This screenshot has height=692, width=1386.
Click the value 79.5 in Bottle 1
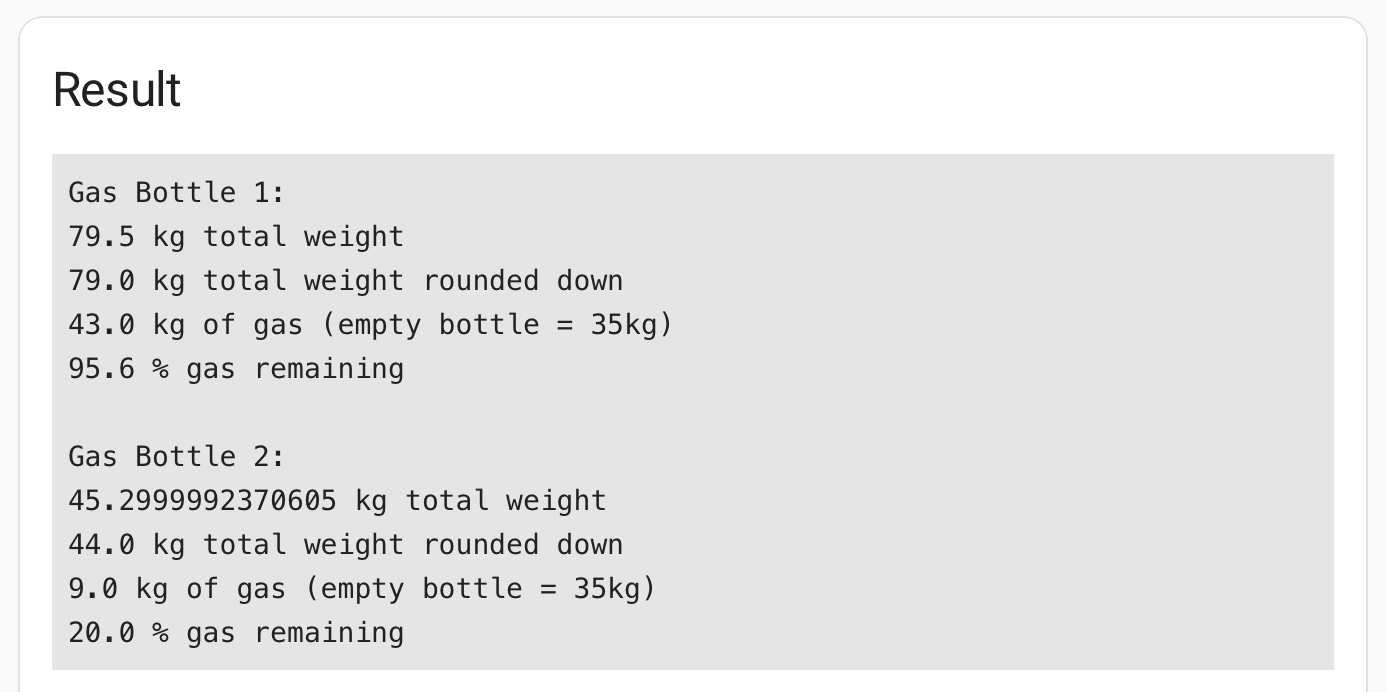pos(101,236)
